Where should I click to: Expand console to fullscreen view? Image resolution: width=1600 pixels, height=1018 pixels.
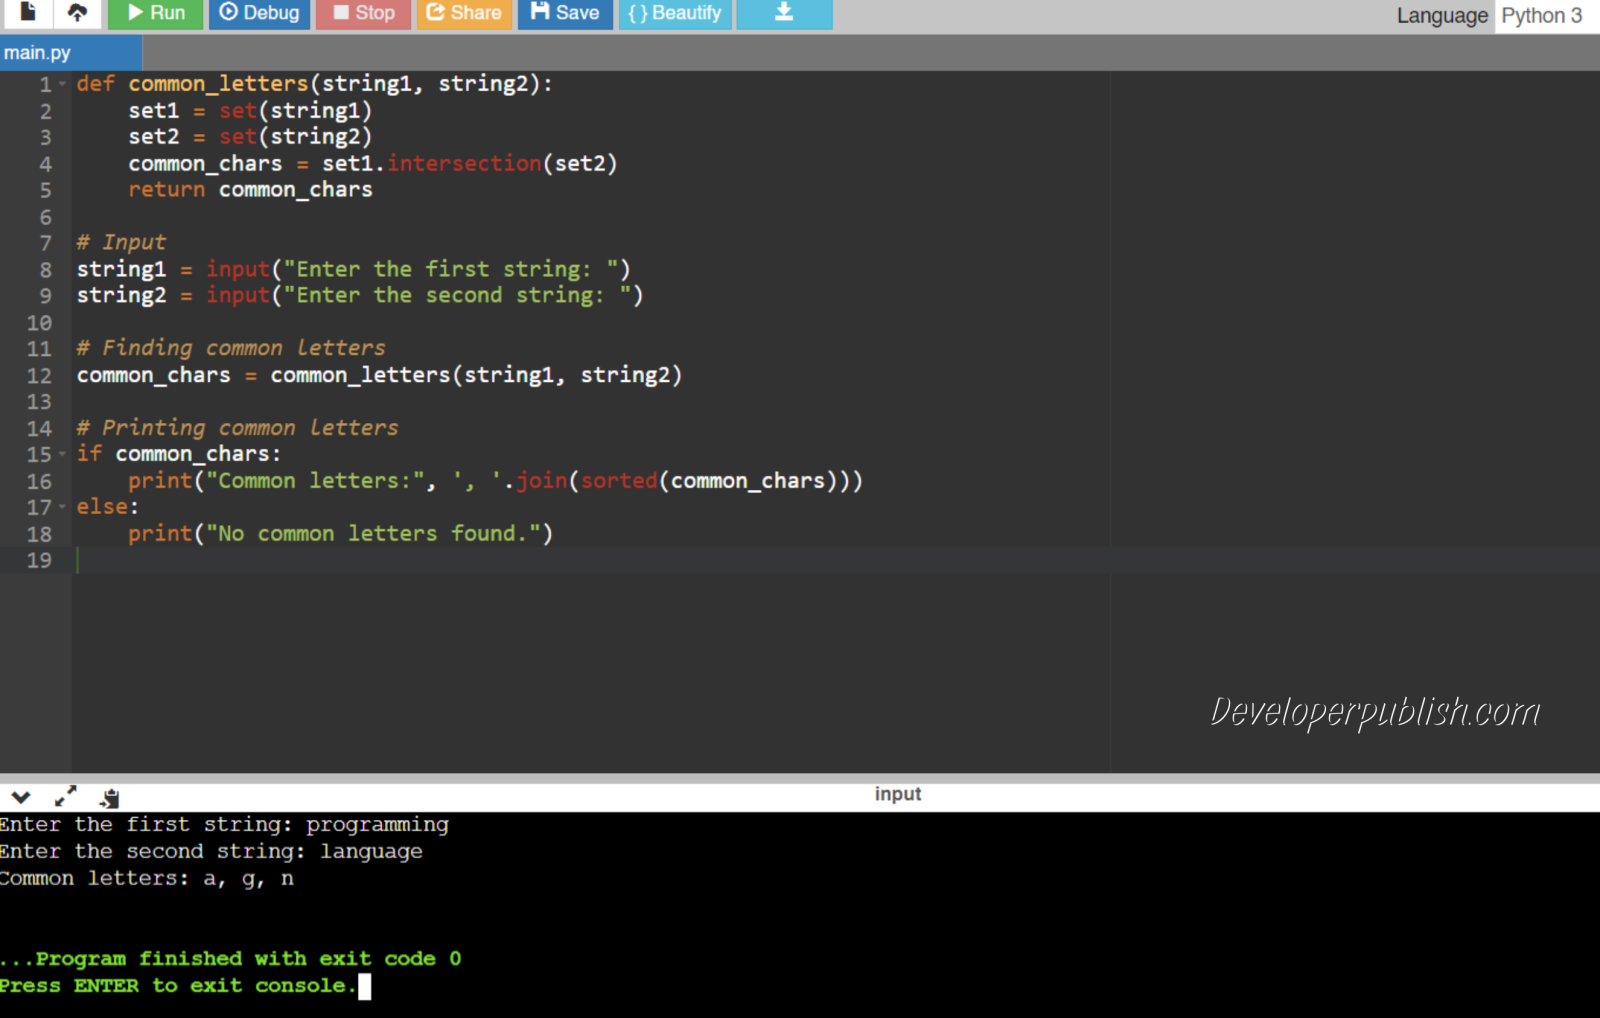point(66,797)
